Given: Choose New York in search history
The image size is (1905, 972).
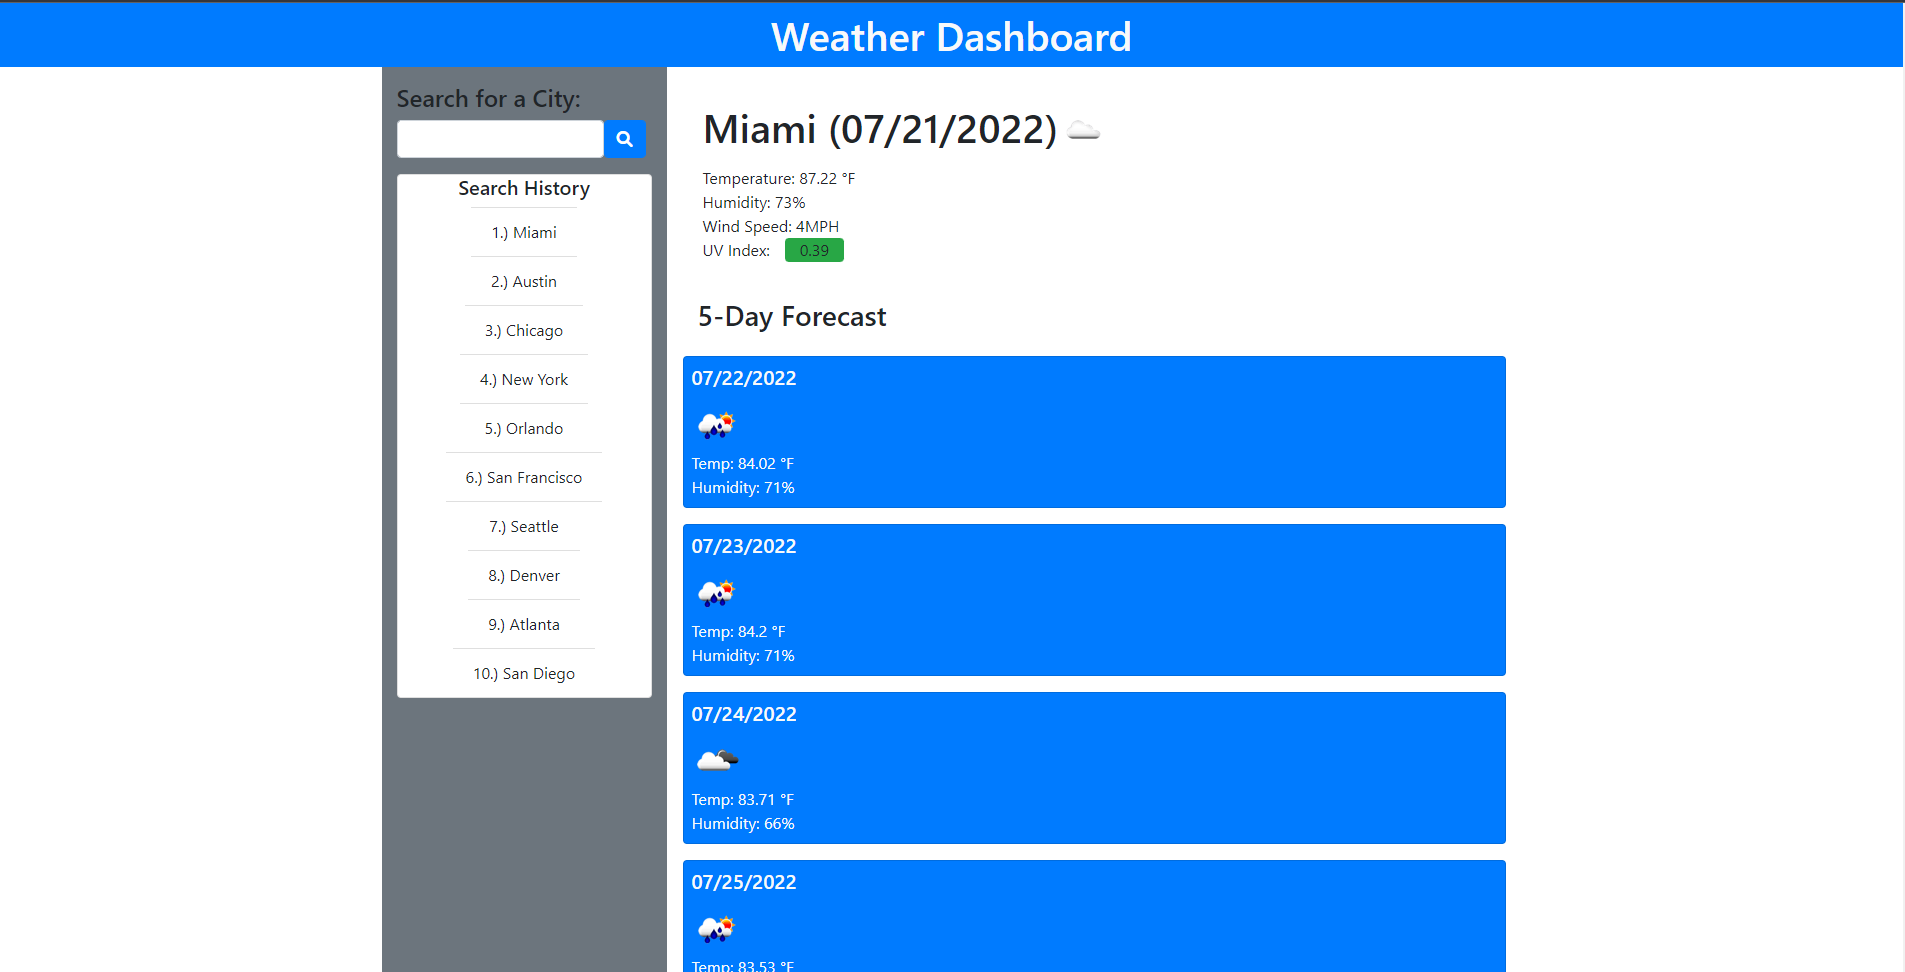Looking at the screenshot, I should [524, 379].
